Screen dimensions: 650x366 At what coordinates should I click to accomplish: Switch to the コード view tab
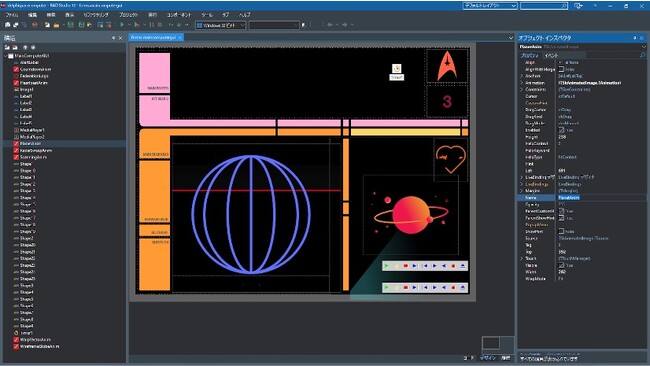pos(468,358)
